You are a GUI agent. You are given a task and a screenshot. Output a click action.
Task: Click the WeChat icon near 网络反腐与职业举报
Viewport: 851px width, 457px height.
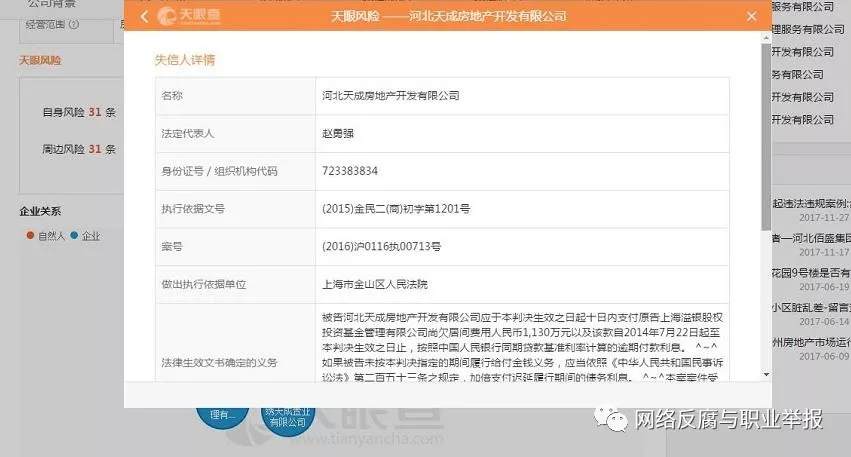[x=610, y=418]
